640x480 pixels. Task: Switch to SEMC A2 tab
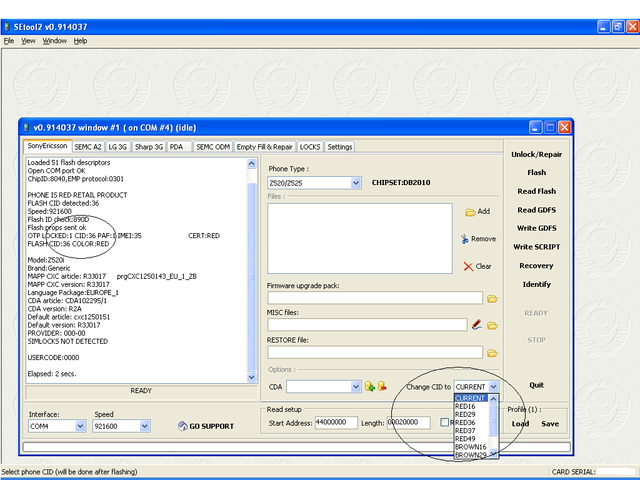88,147
